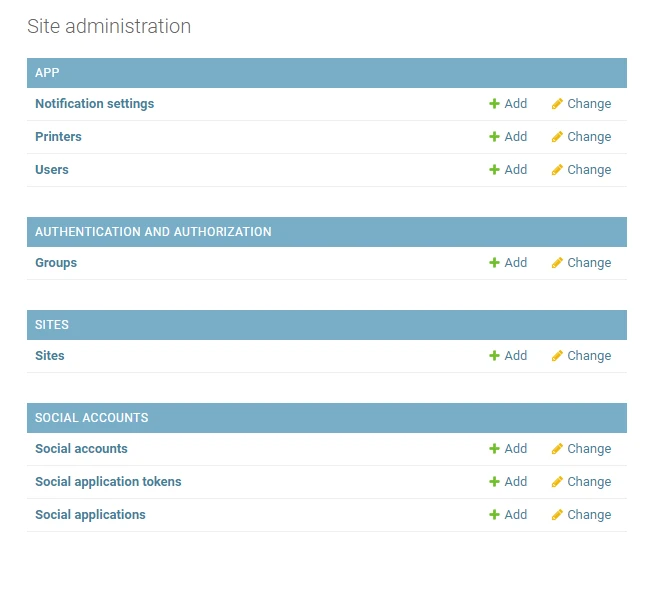
Task: Click the plus icon for Social application tokens
Action: tap(494, 482)
